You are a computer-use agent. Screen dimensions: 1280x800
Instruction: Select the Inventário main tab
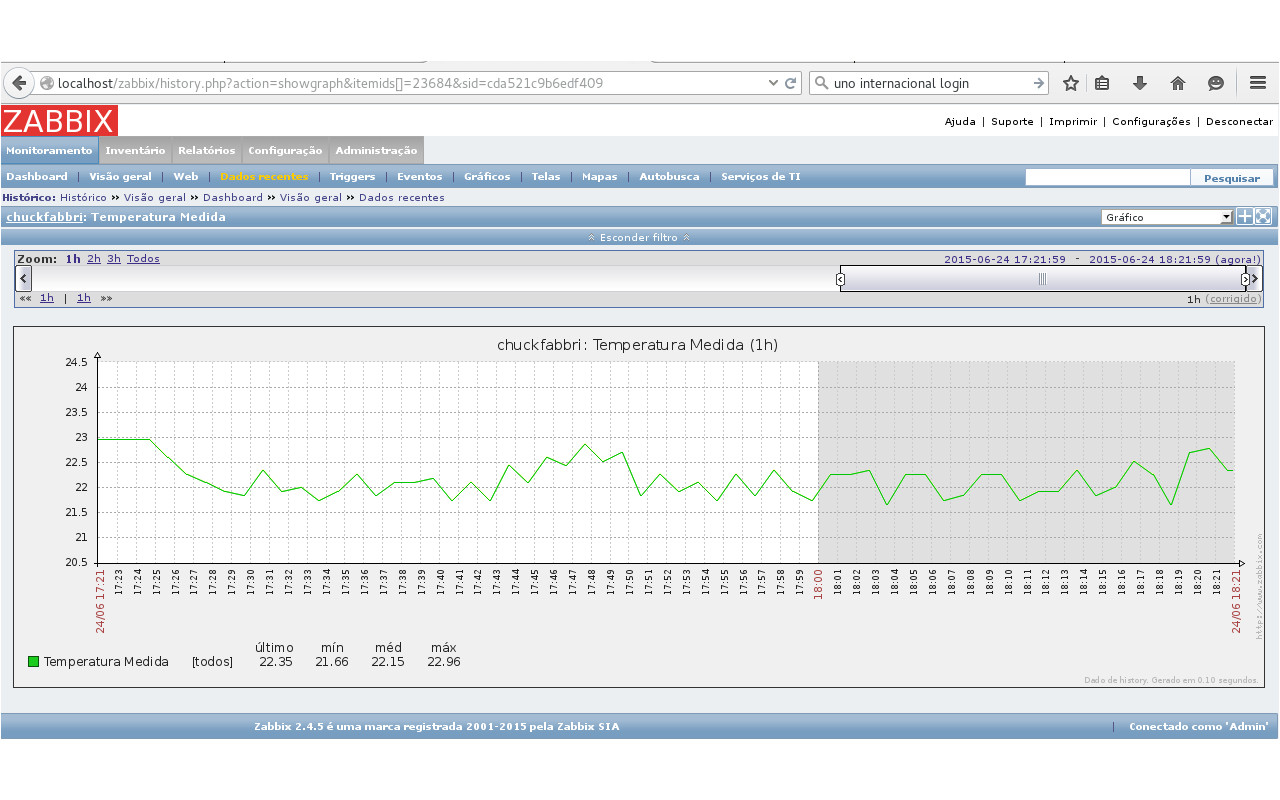pos(135,150)
